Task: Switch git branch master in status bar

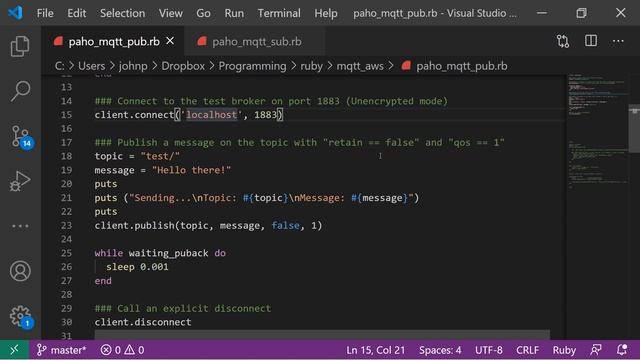Action: point(61,350)
